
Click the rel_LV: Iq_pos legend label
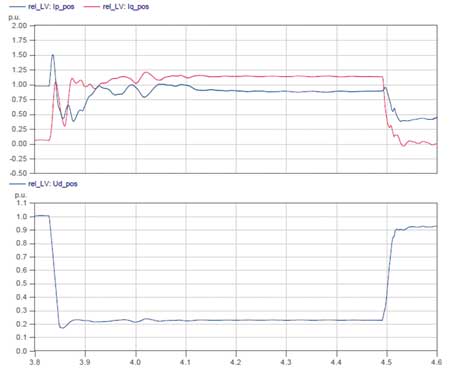[126, 7]
